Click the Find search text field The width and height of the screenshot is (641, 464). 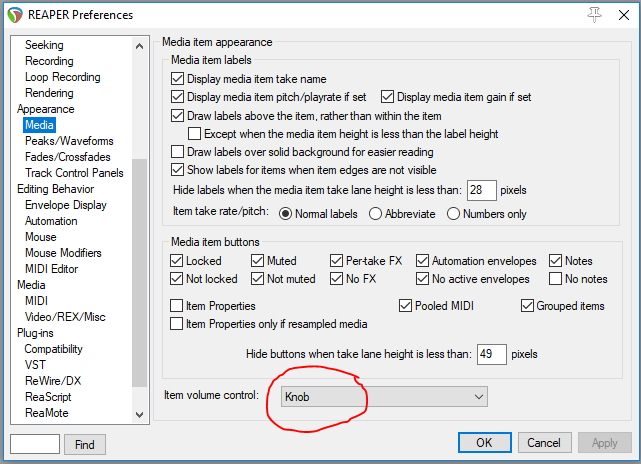point(35,444)
